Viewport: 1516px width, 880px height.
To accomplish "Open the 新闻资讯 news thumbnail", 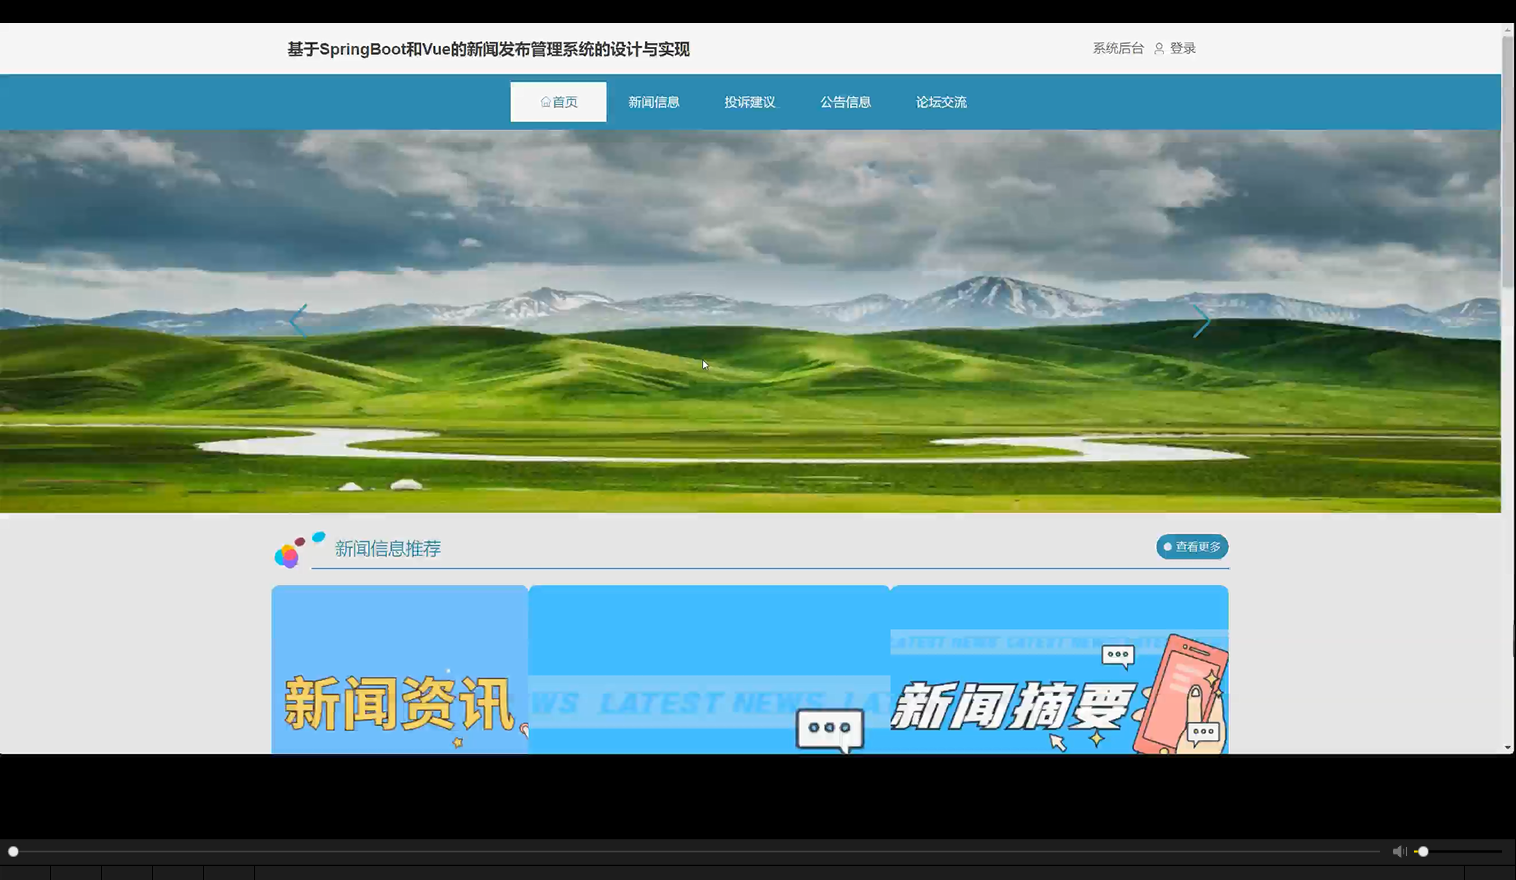I will coord(399,668).
